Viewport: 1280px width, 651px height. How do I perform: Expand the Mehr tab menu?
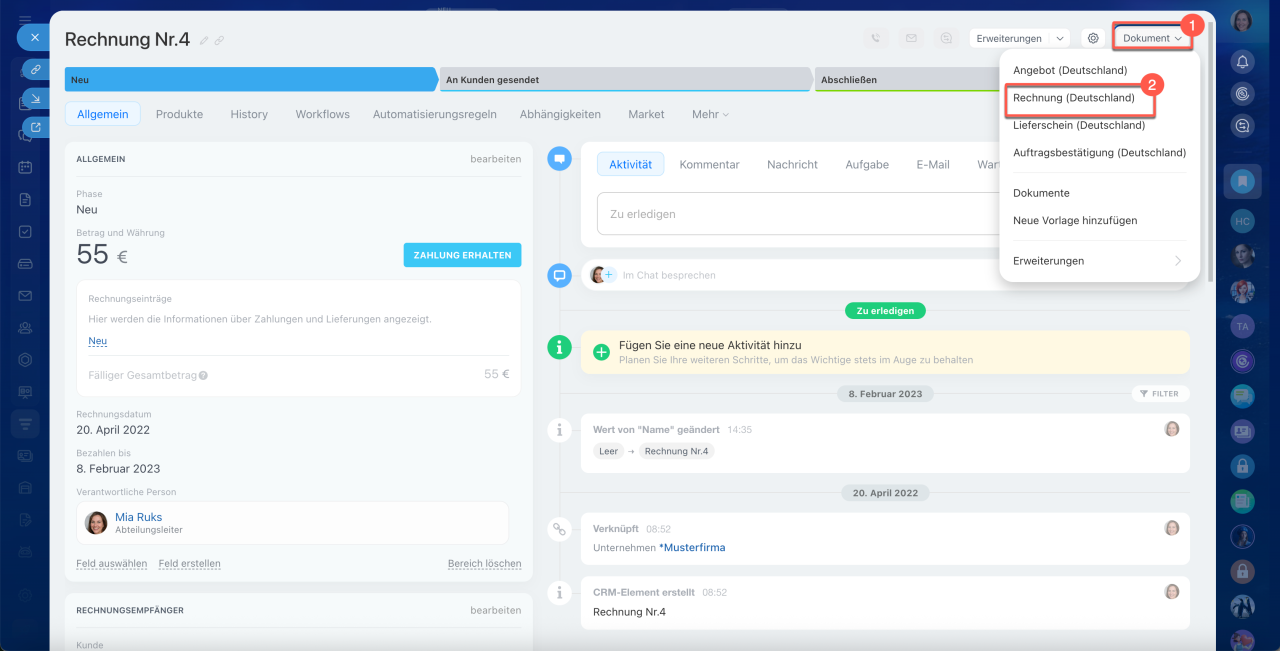pyautogui.click(x=710, y=114)
